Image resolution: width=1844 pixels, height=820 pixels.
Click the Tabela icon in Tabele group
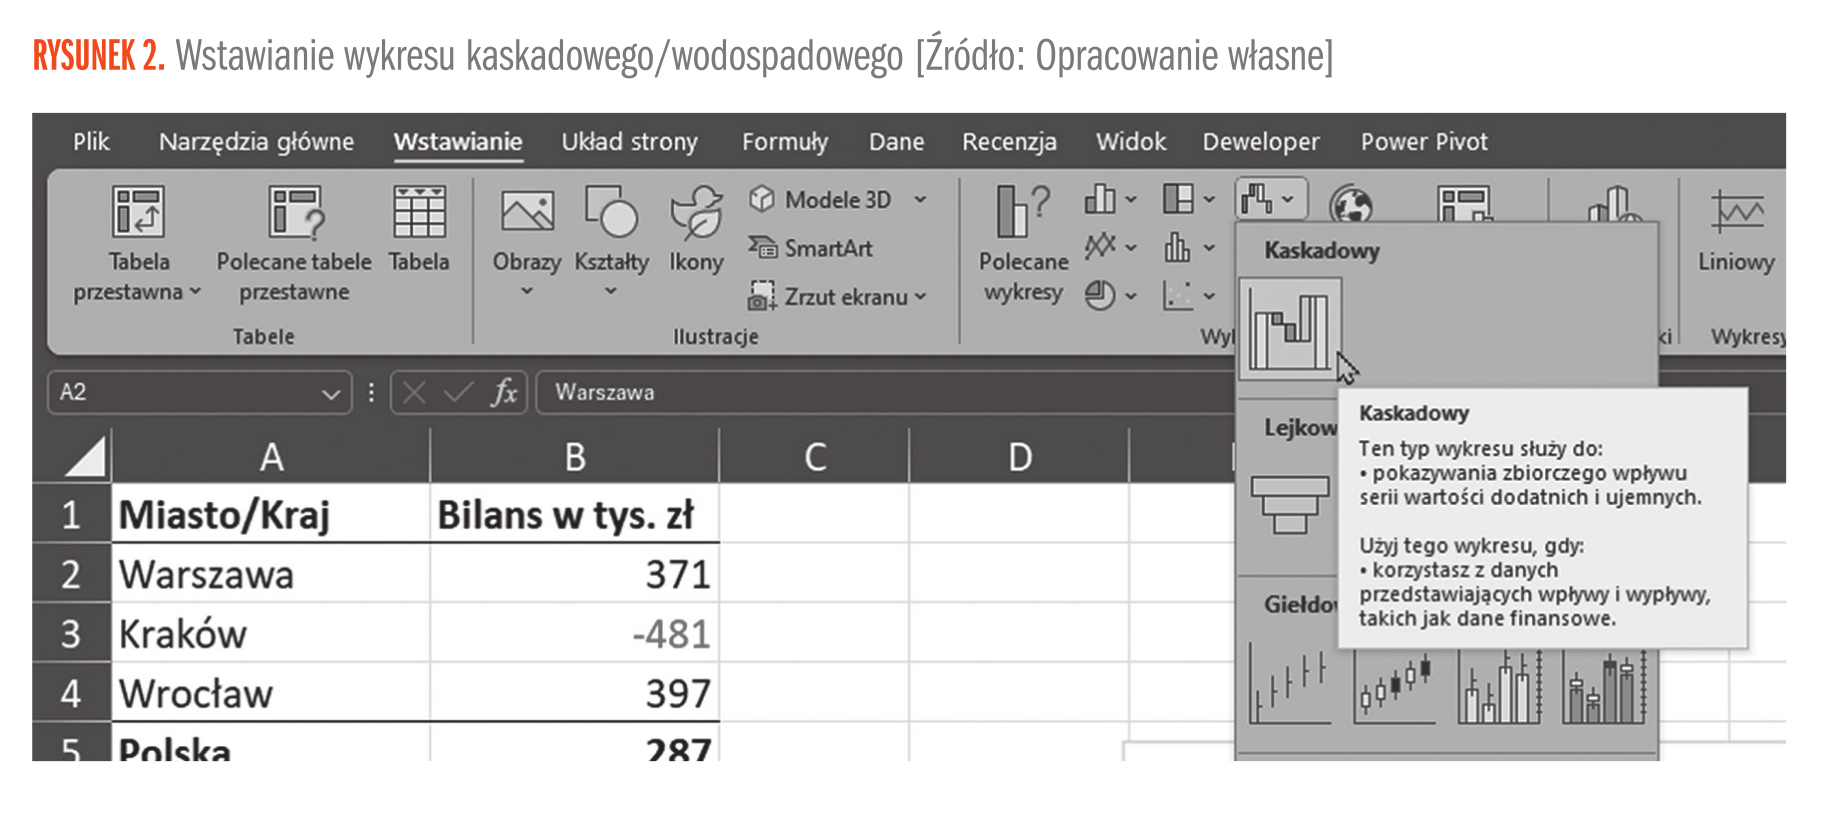[419, 228]
